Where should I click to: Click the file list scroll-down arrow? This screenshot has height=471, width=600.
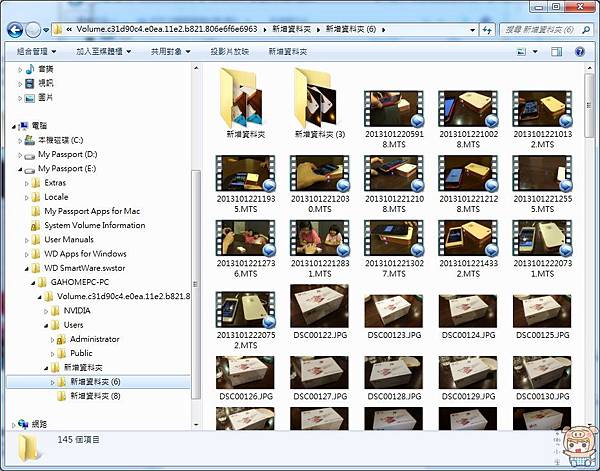pyautogui.click(x=589, y=425)
